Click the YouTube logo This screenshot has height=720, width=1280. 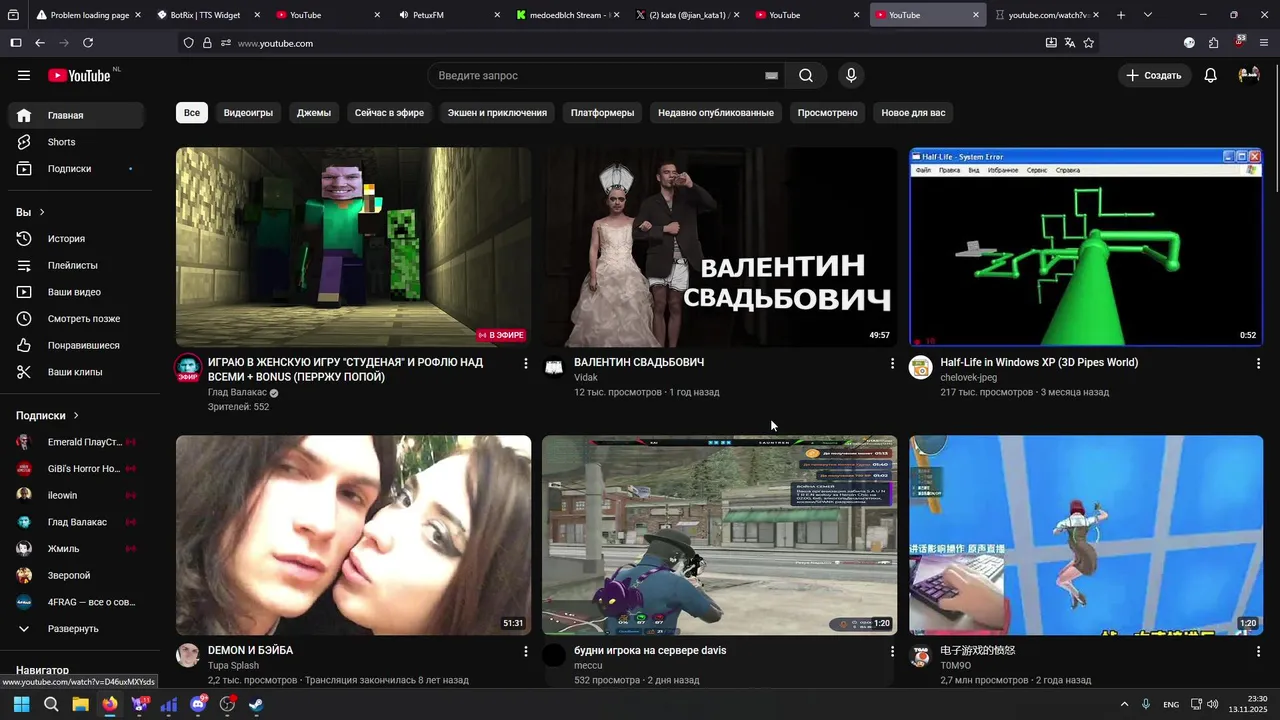[x=80, y=75]
